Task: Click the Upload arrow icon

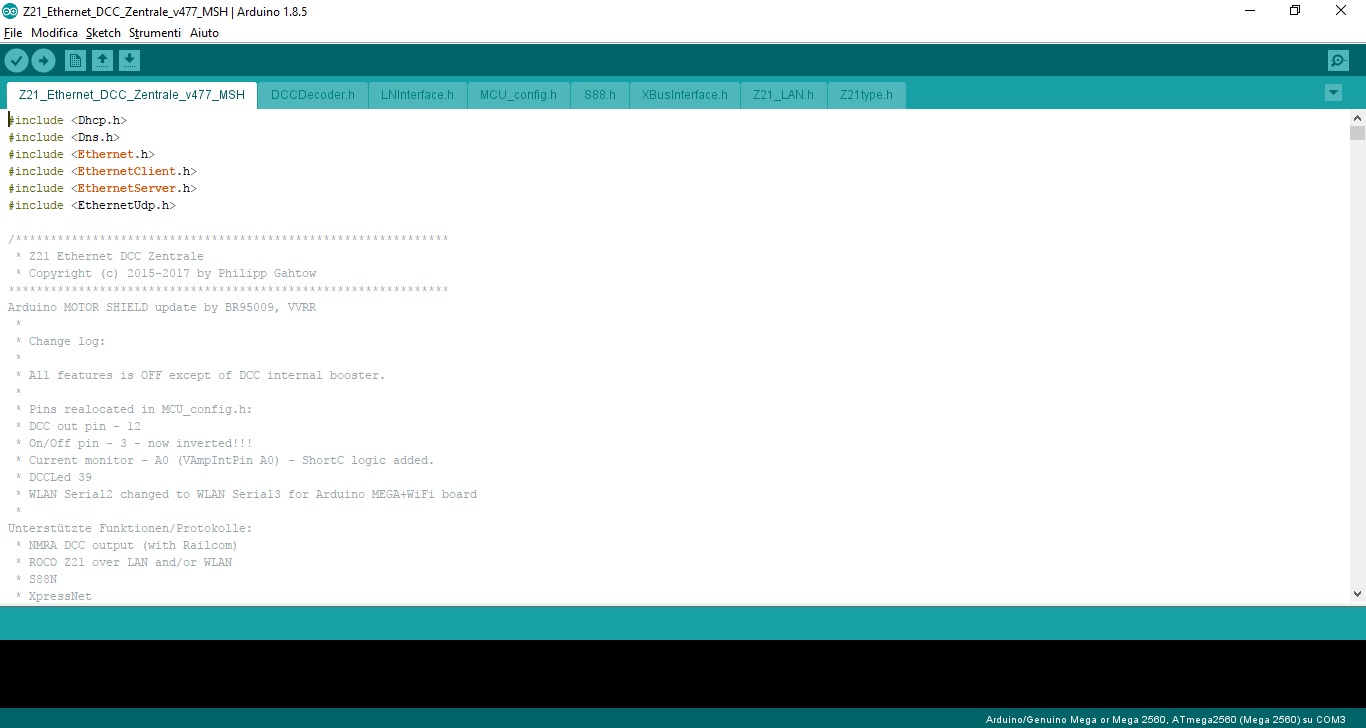Action: [43, 61]
